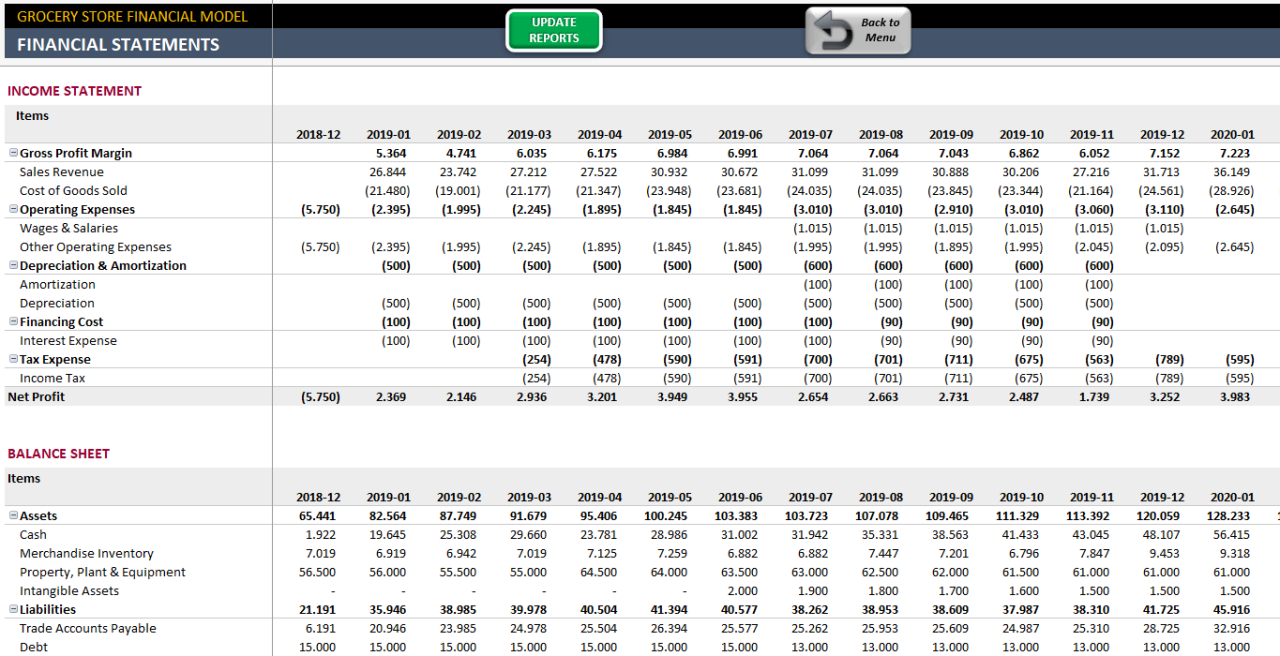The image size is (1280, 656).
Task: Click Merchandise Inventory value 9.453
Action: (1165, 553)
